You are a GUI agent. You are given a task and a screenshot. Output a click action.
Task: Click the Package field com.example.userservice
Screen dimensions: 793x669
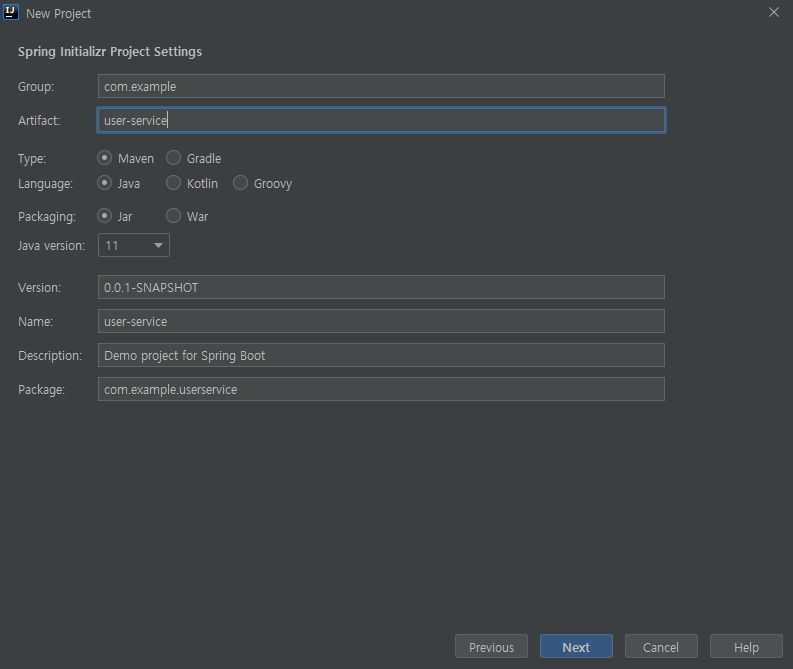(381, 389)
